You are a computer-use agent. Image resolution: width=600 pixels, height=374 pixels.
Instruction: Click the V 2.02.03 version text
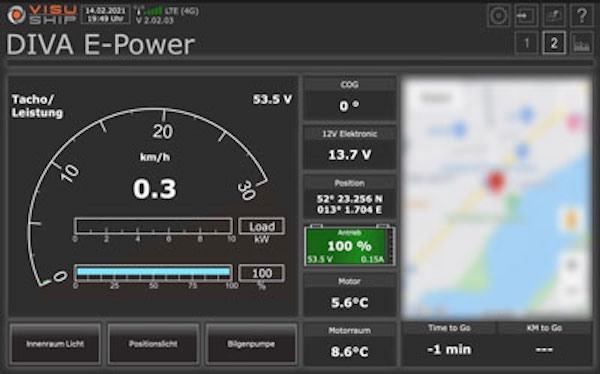[155, 20]
